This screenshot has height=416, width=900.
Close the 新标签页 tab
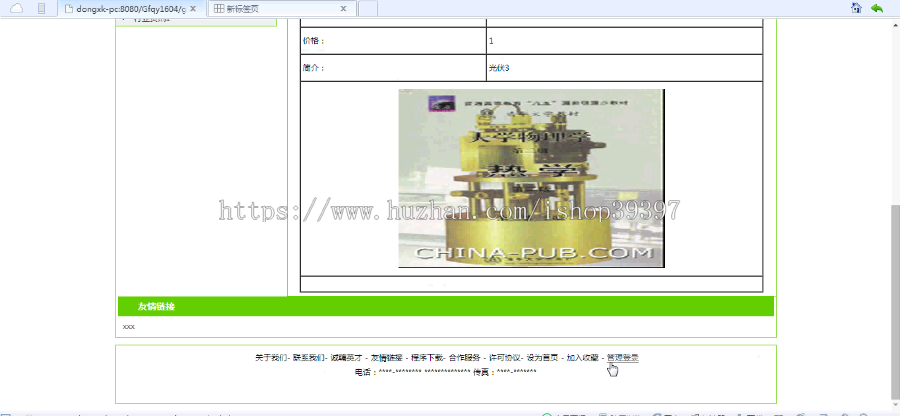coord(343,9)
